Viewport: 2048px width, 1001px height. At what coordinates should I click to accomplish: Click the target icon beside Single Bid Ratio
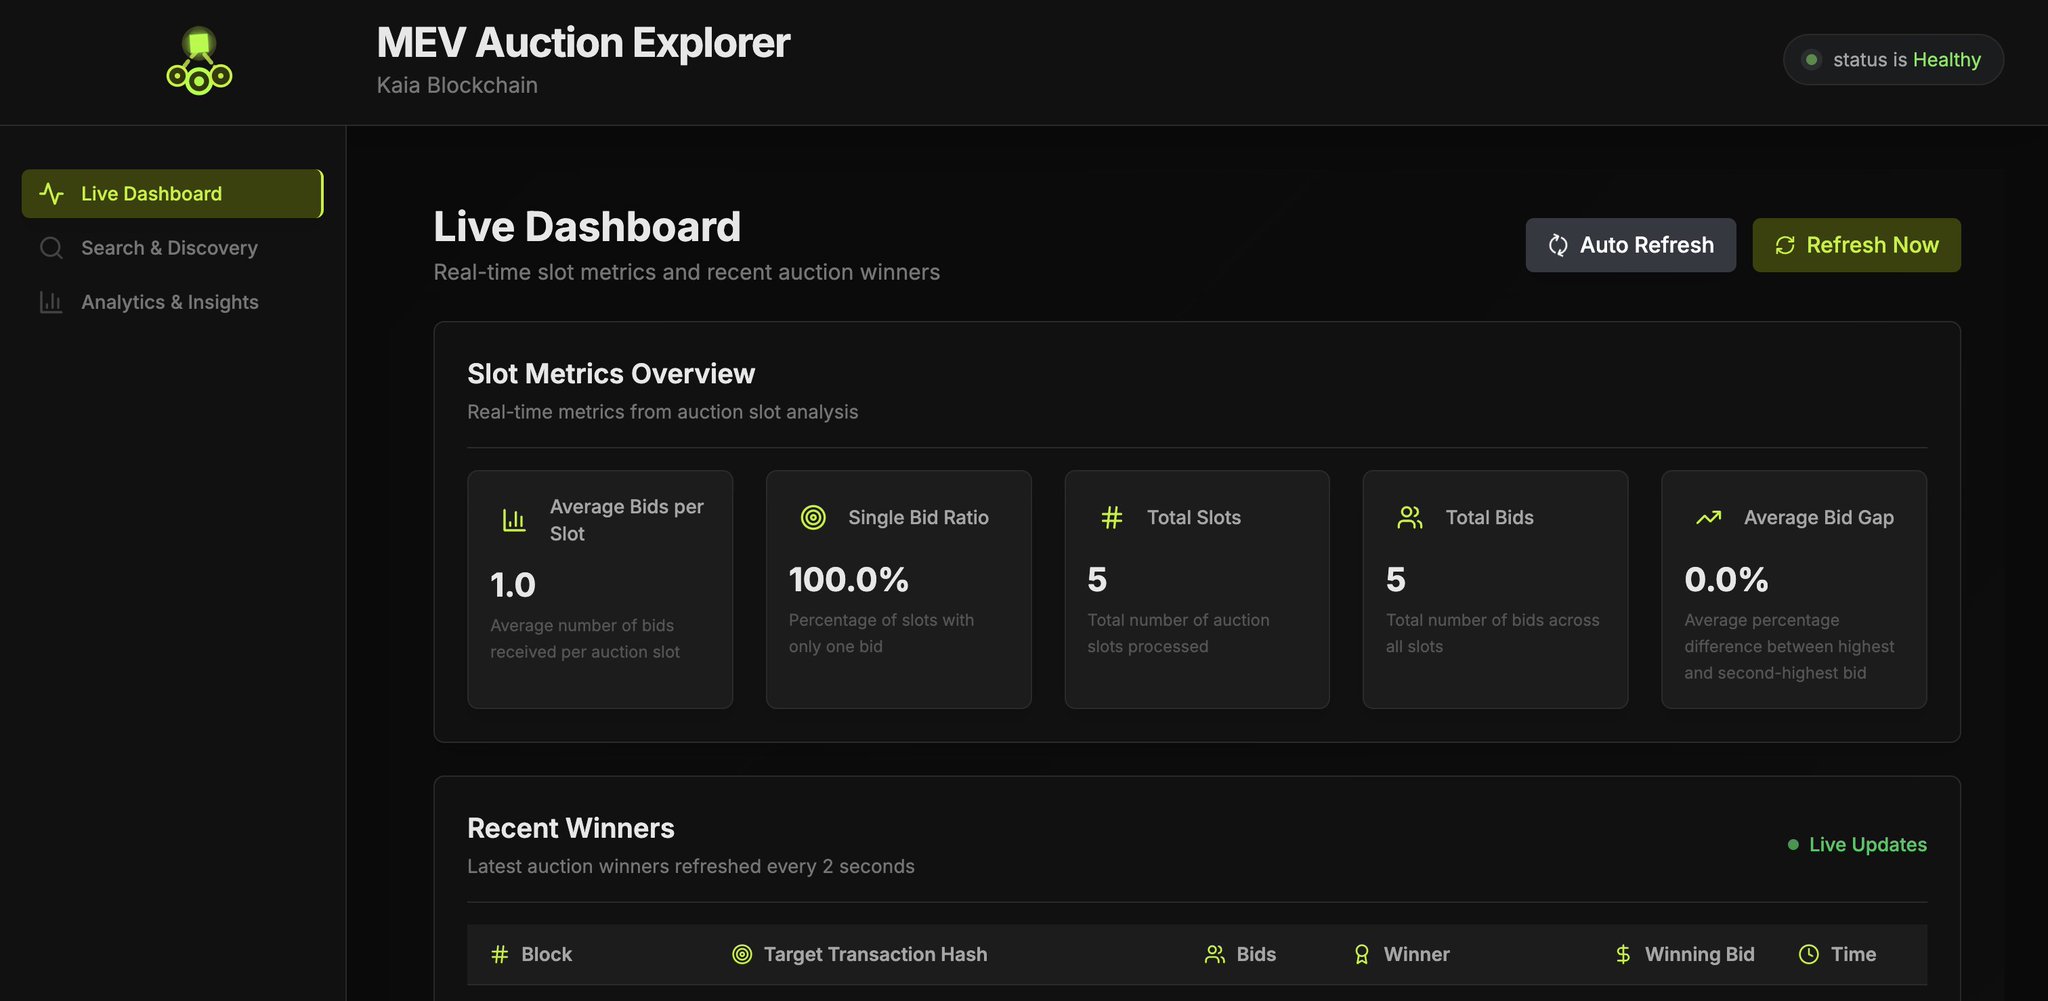coord(813,517)
